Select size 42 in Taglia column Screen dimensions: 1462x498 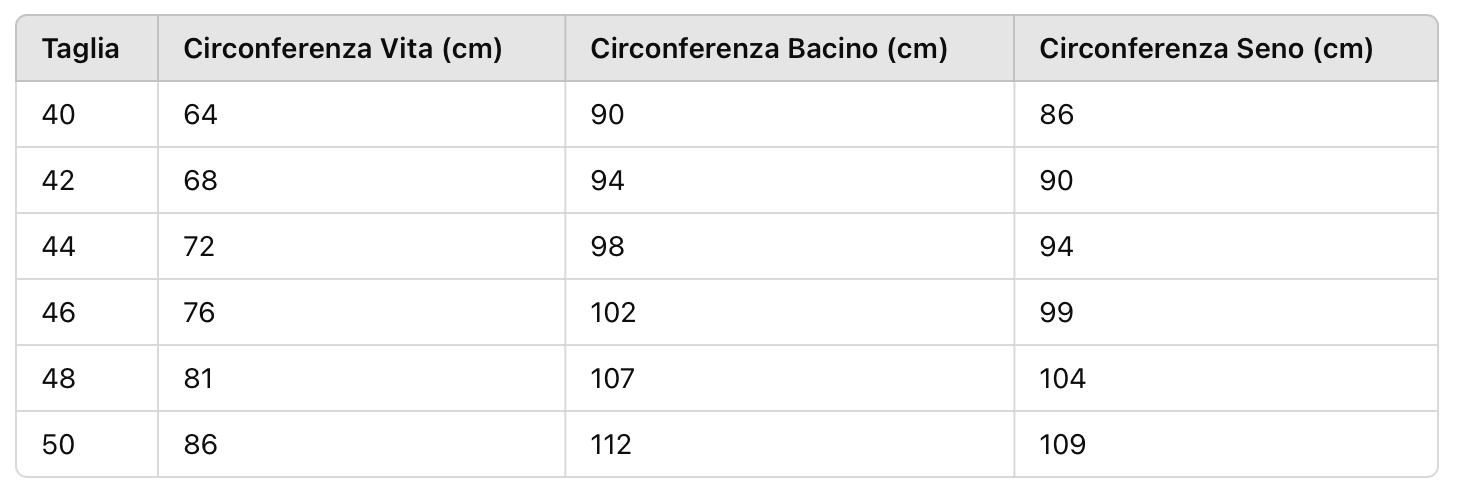pyautogui.click(x=59, y=181)
